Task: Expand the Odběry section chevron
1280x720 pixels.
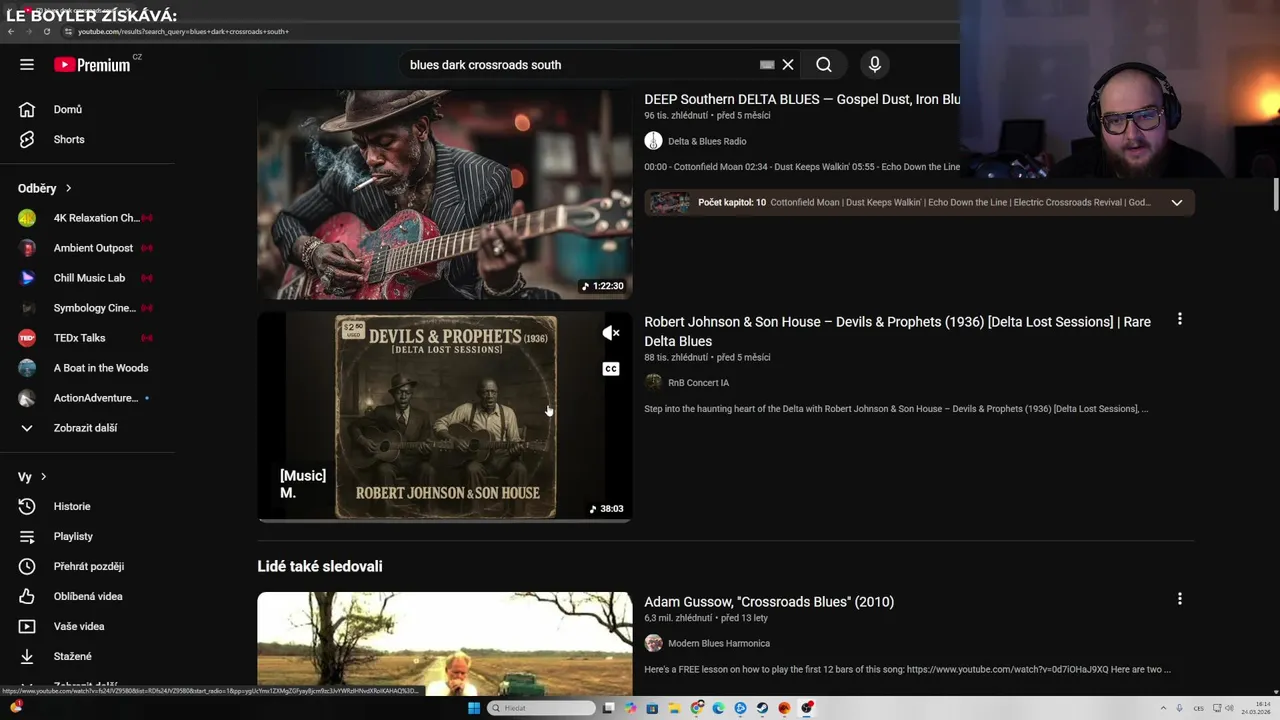Action: (69, 188)
